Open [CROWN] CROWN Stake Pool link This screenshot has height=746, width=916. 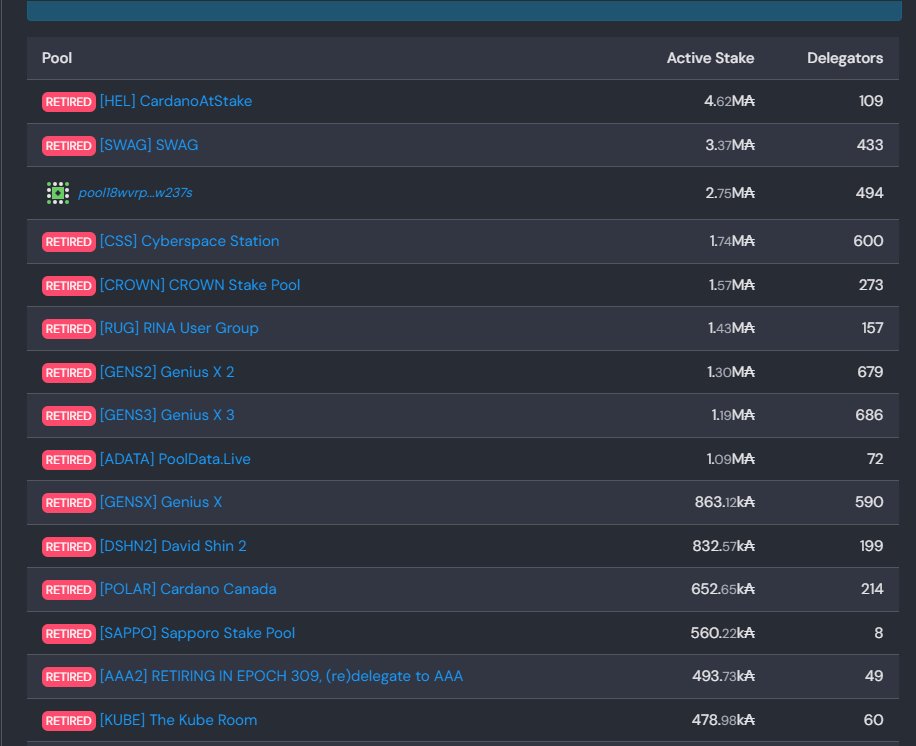click(200, 284)
